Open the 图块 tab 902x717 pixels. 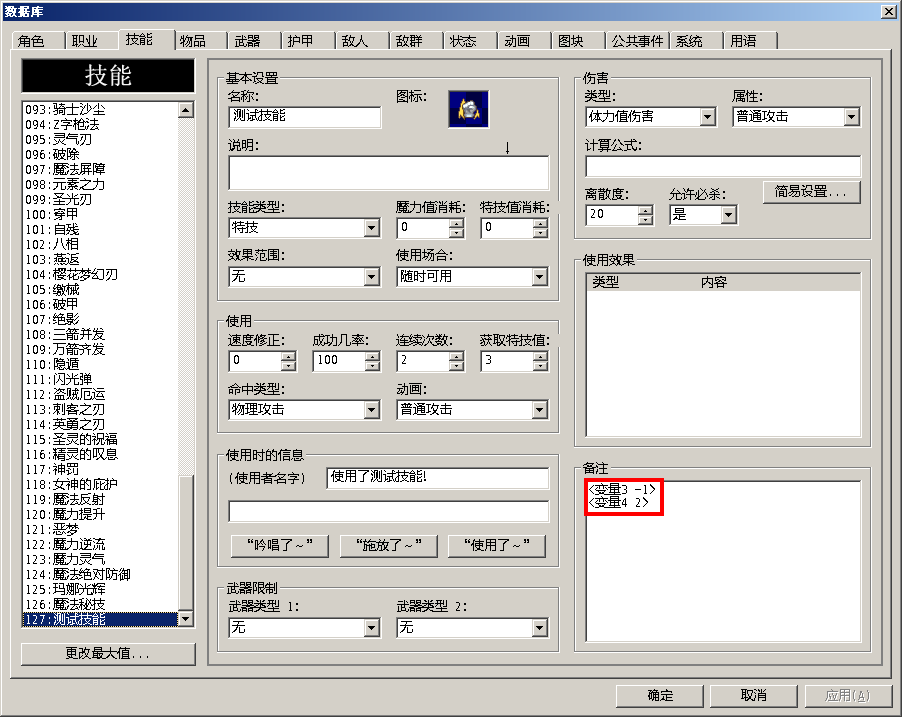pos(578,41)
